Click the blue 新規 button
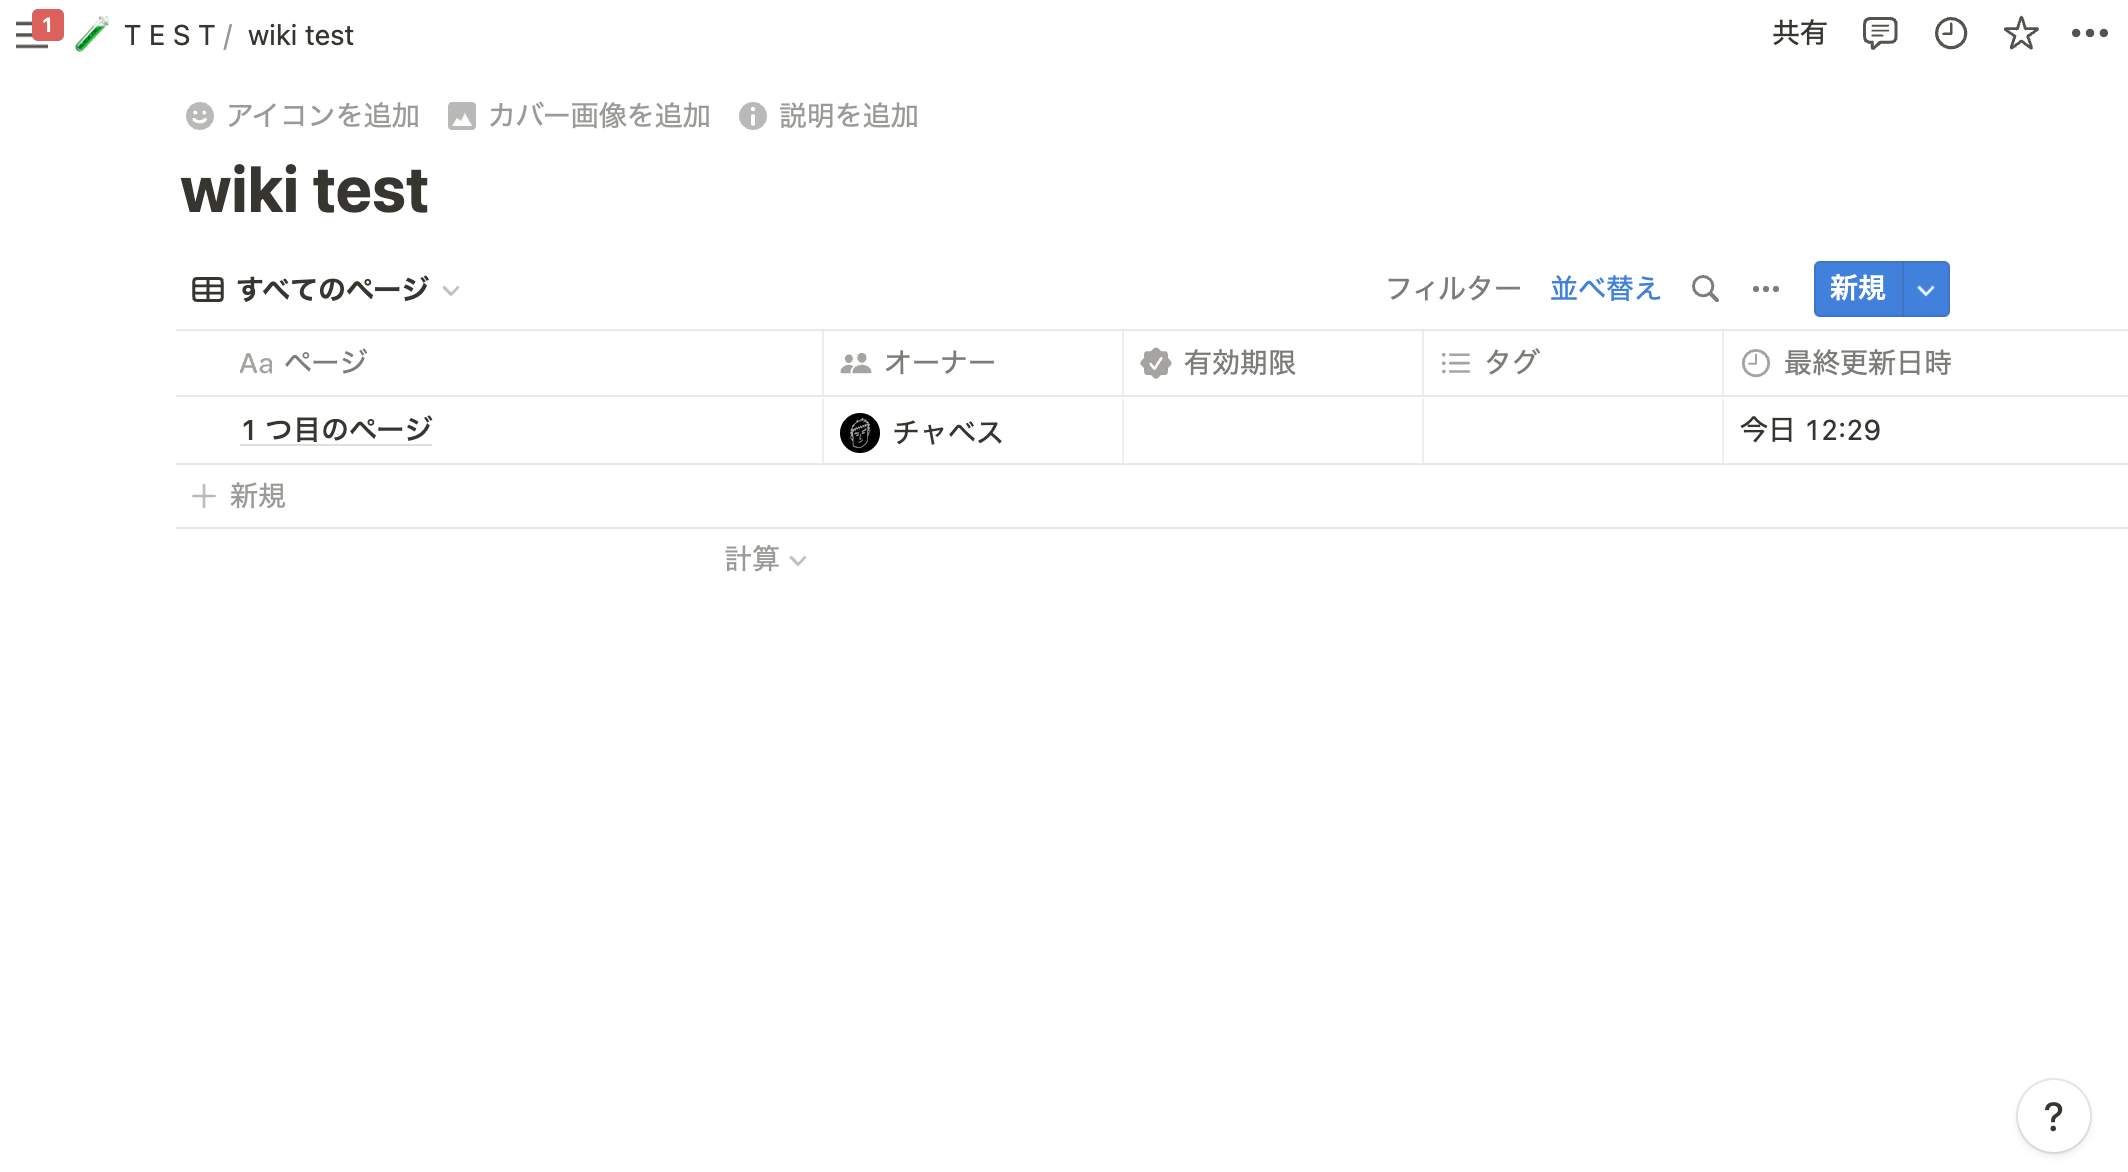2128x1172 pixels. point(1858,289)
